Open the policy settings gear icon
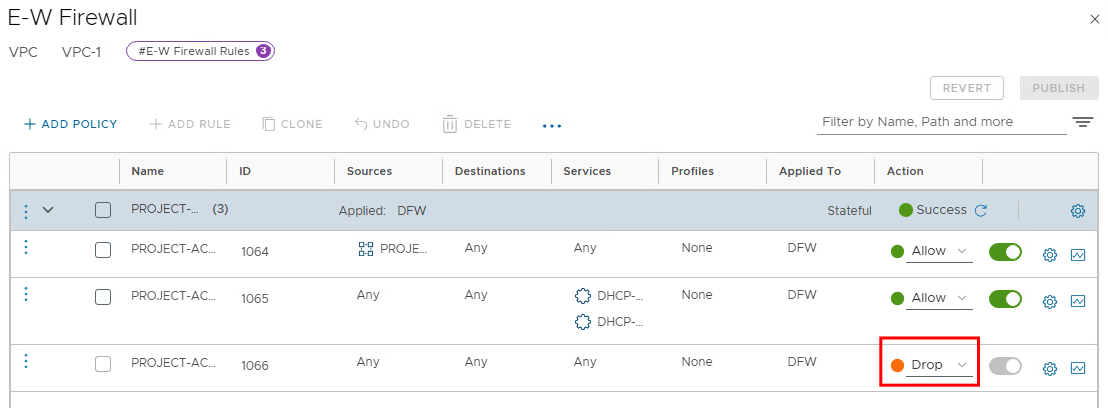1108x408 pixels. coord(1078,211)
